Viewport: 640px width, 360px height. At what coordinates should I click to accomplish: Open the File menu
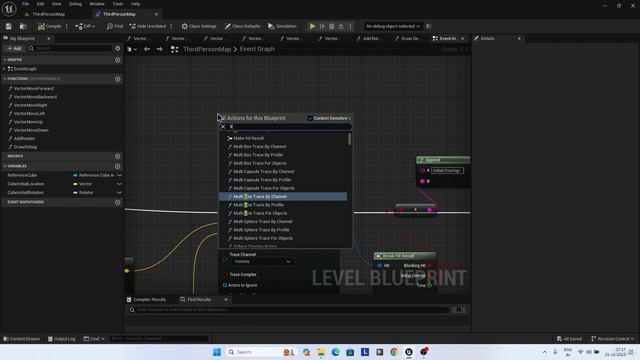pyautogui.click(x=25, y=4)
